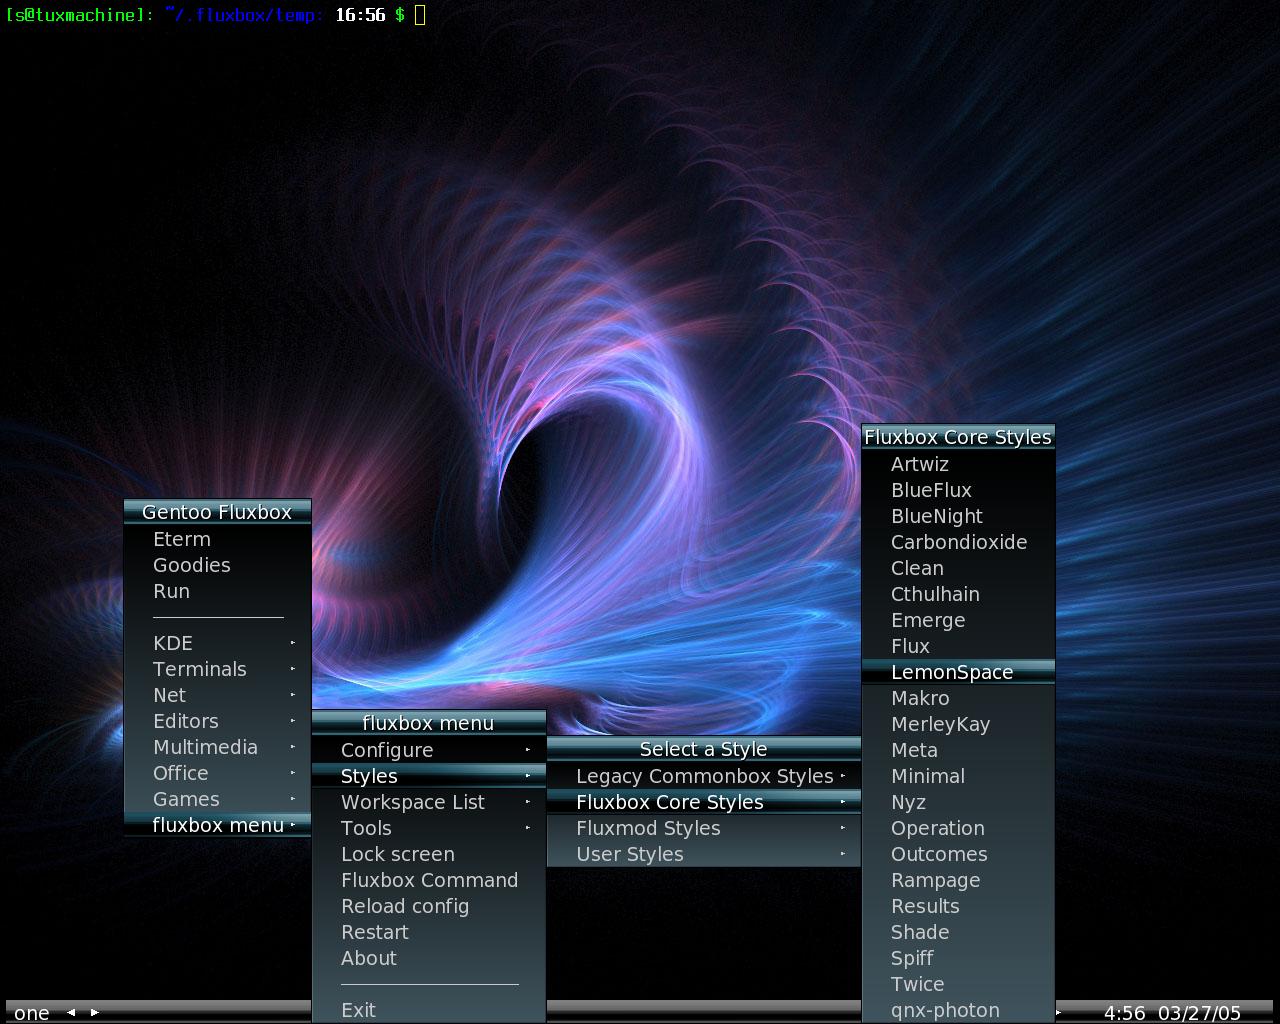Expand the KDE submenu
Screen dimensions: 1280x1024
(218, 643)
